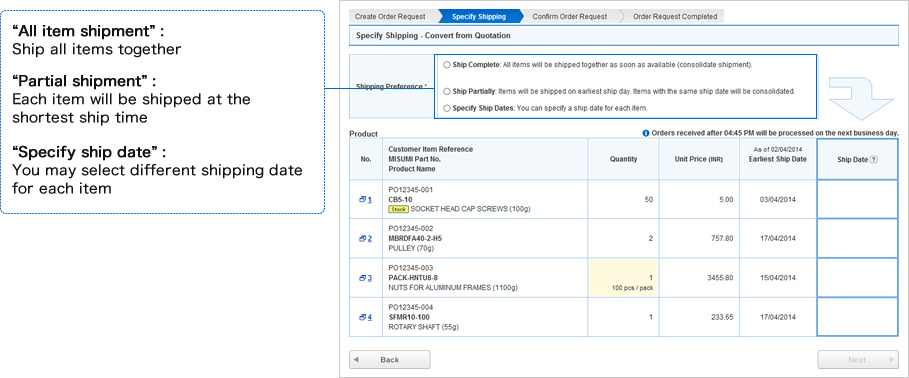
Task: Click the Back button
Action: tap(390, 359)
